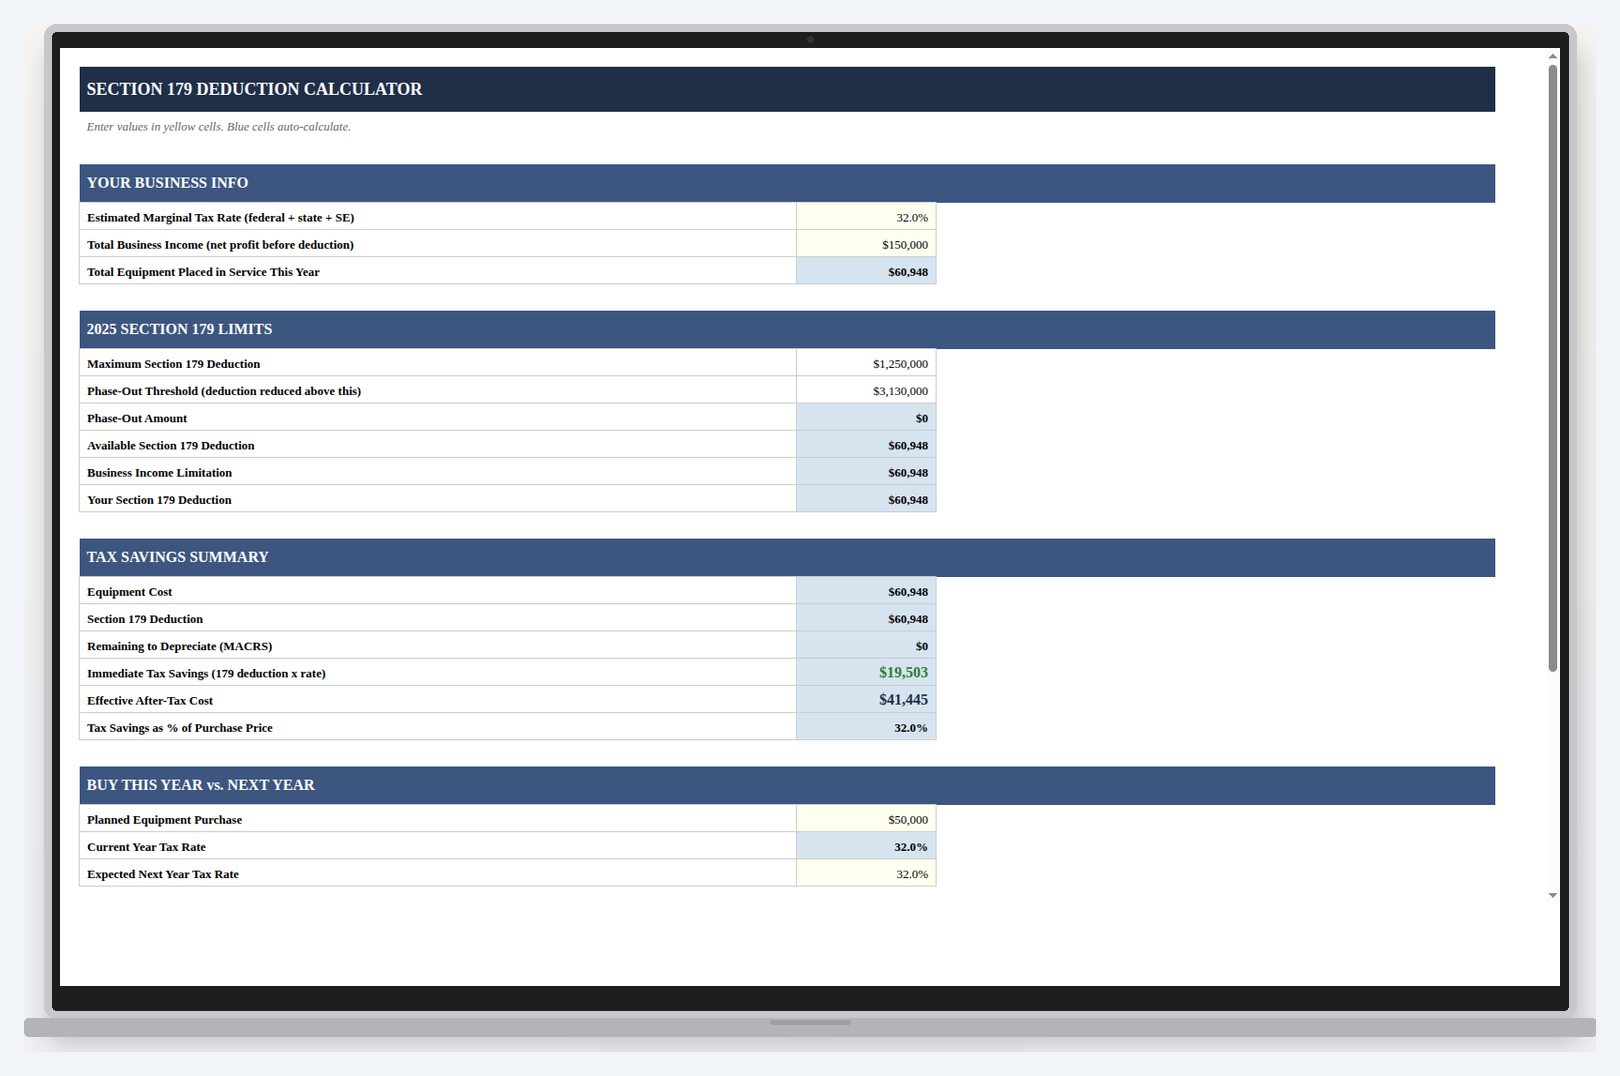1620x1076 pixels.
Task: Select the Maximum Section 179 Deduction value $1,250,000
Action: click(866, 363)
